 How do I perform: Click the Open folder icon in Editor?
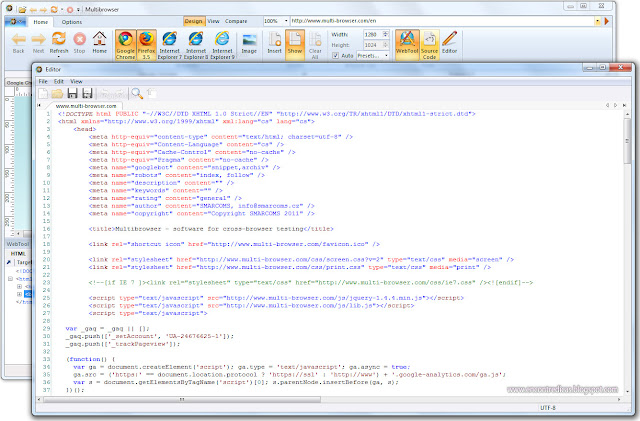[x=57, y=94]
